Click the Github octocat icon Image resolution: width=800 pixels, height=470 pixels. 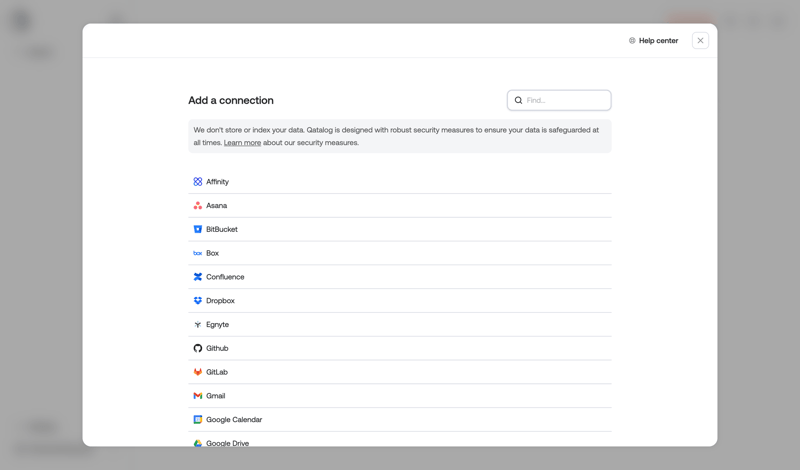click(x=197, y=348)
